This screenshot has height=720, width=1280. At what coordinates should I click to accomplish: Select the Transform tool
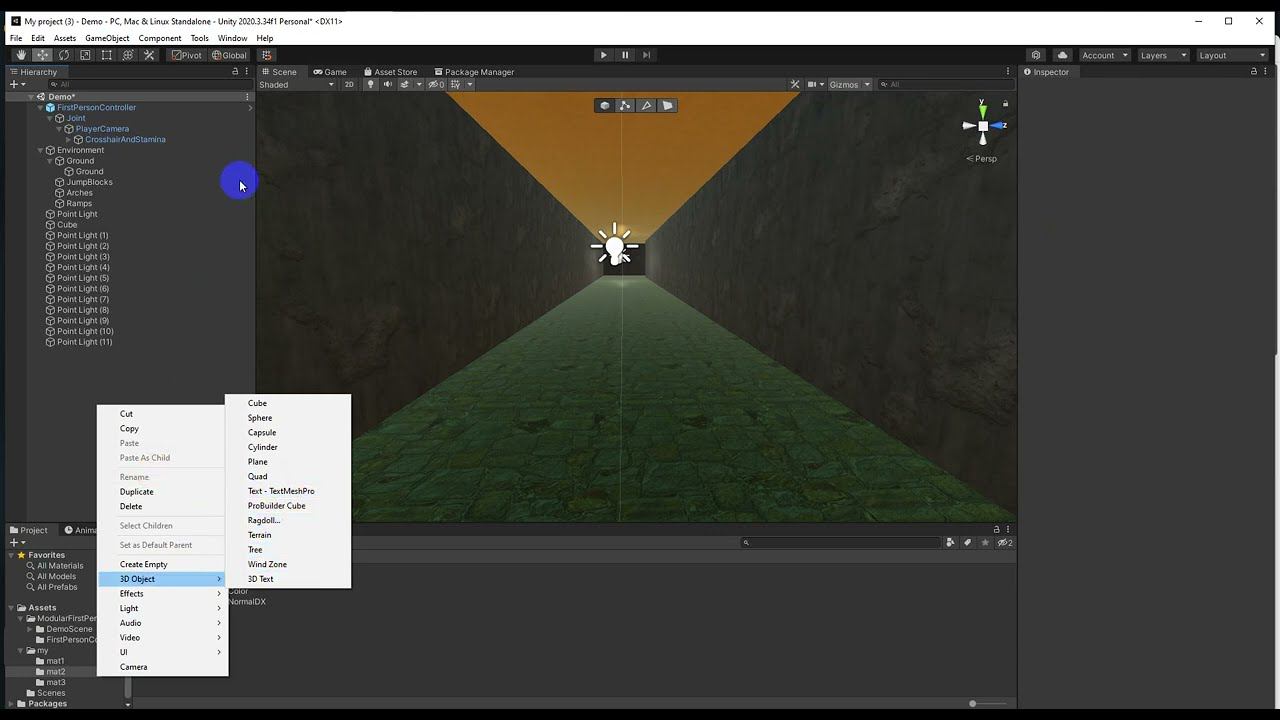pos(128,55)
